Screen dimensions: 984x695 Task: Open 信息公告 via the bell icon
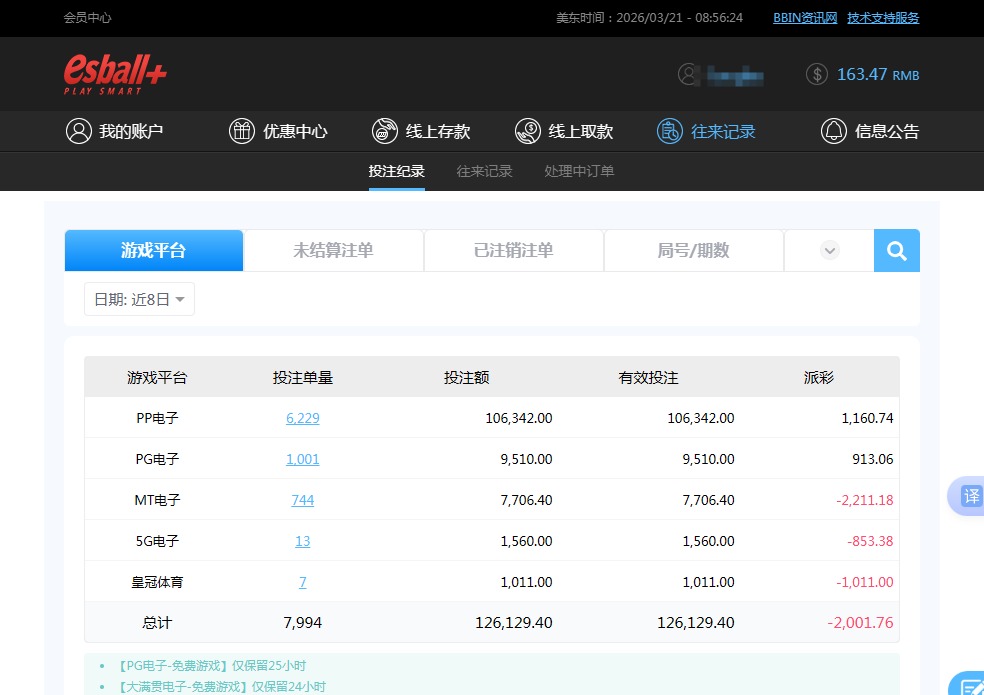coord(832,131)
